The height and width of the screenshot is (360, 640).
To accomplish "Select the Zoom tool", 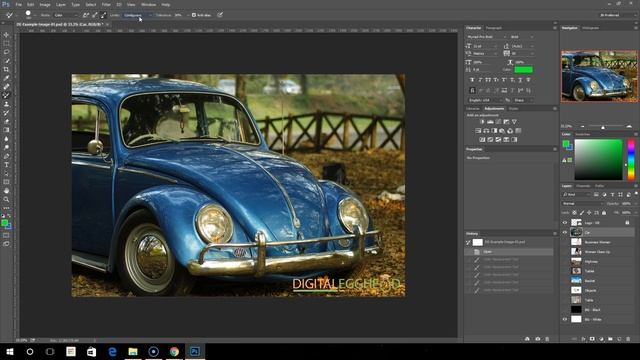I will (6, 200).
